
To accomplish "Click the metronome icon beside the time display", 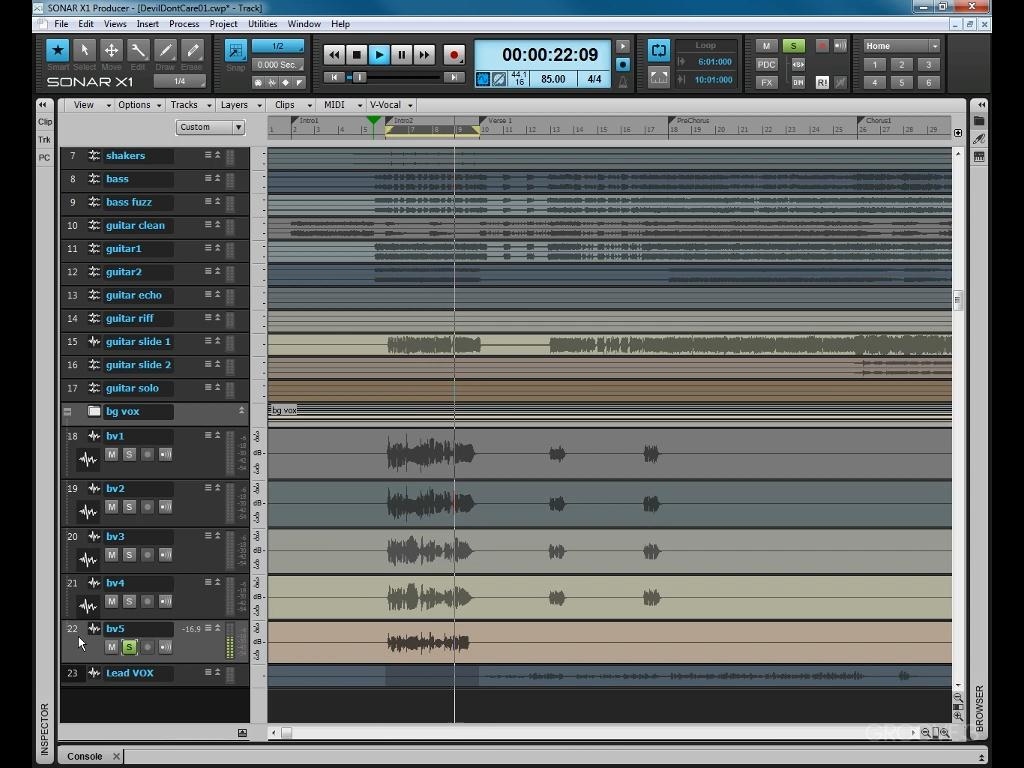I will pos(623,82).
